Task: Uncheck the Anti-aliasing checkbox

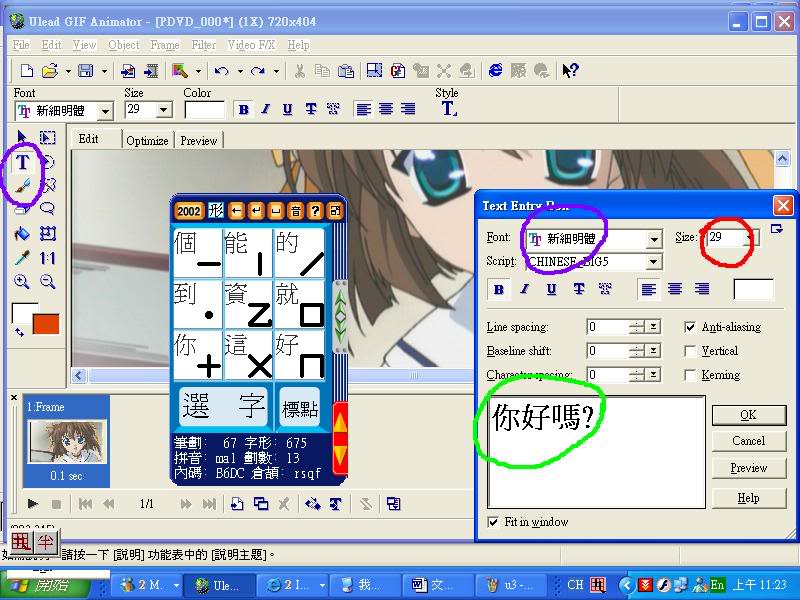Action: (x=690, y=327)
